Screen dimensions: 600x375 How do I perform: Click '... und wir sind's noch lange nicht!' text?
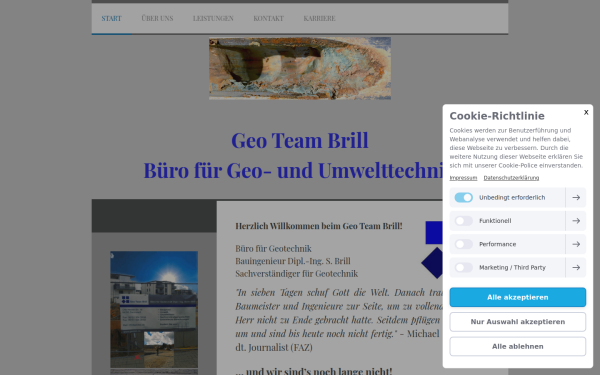point(314,371)
